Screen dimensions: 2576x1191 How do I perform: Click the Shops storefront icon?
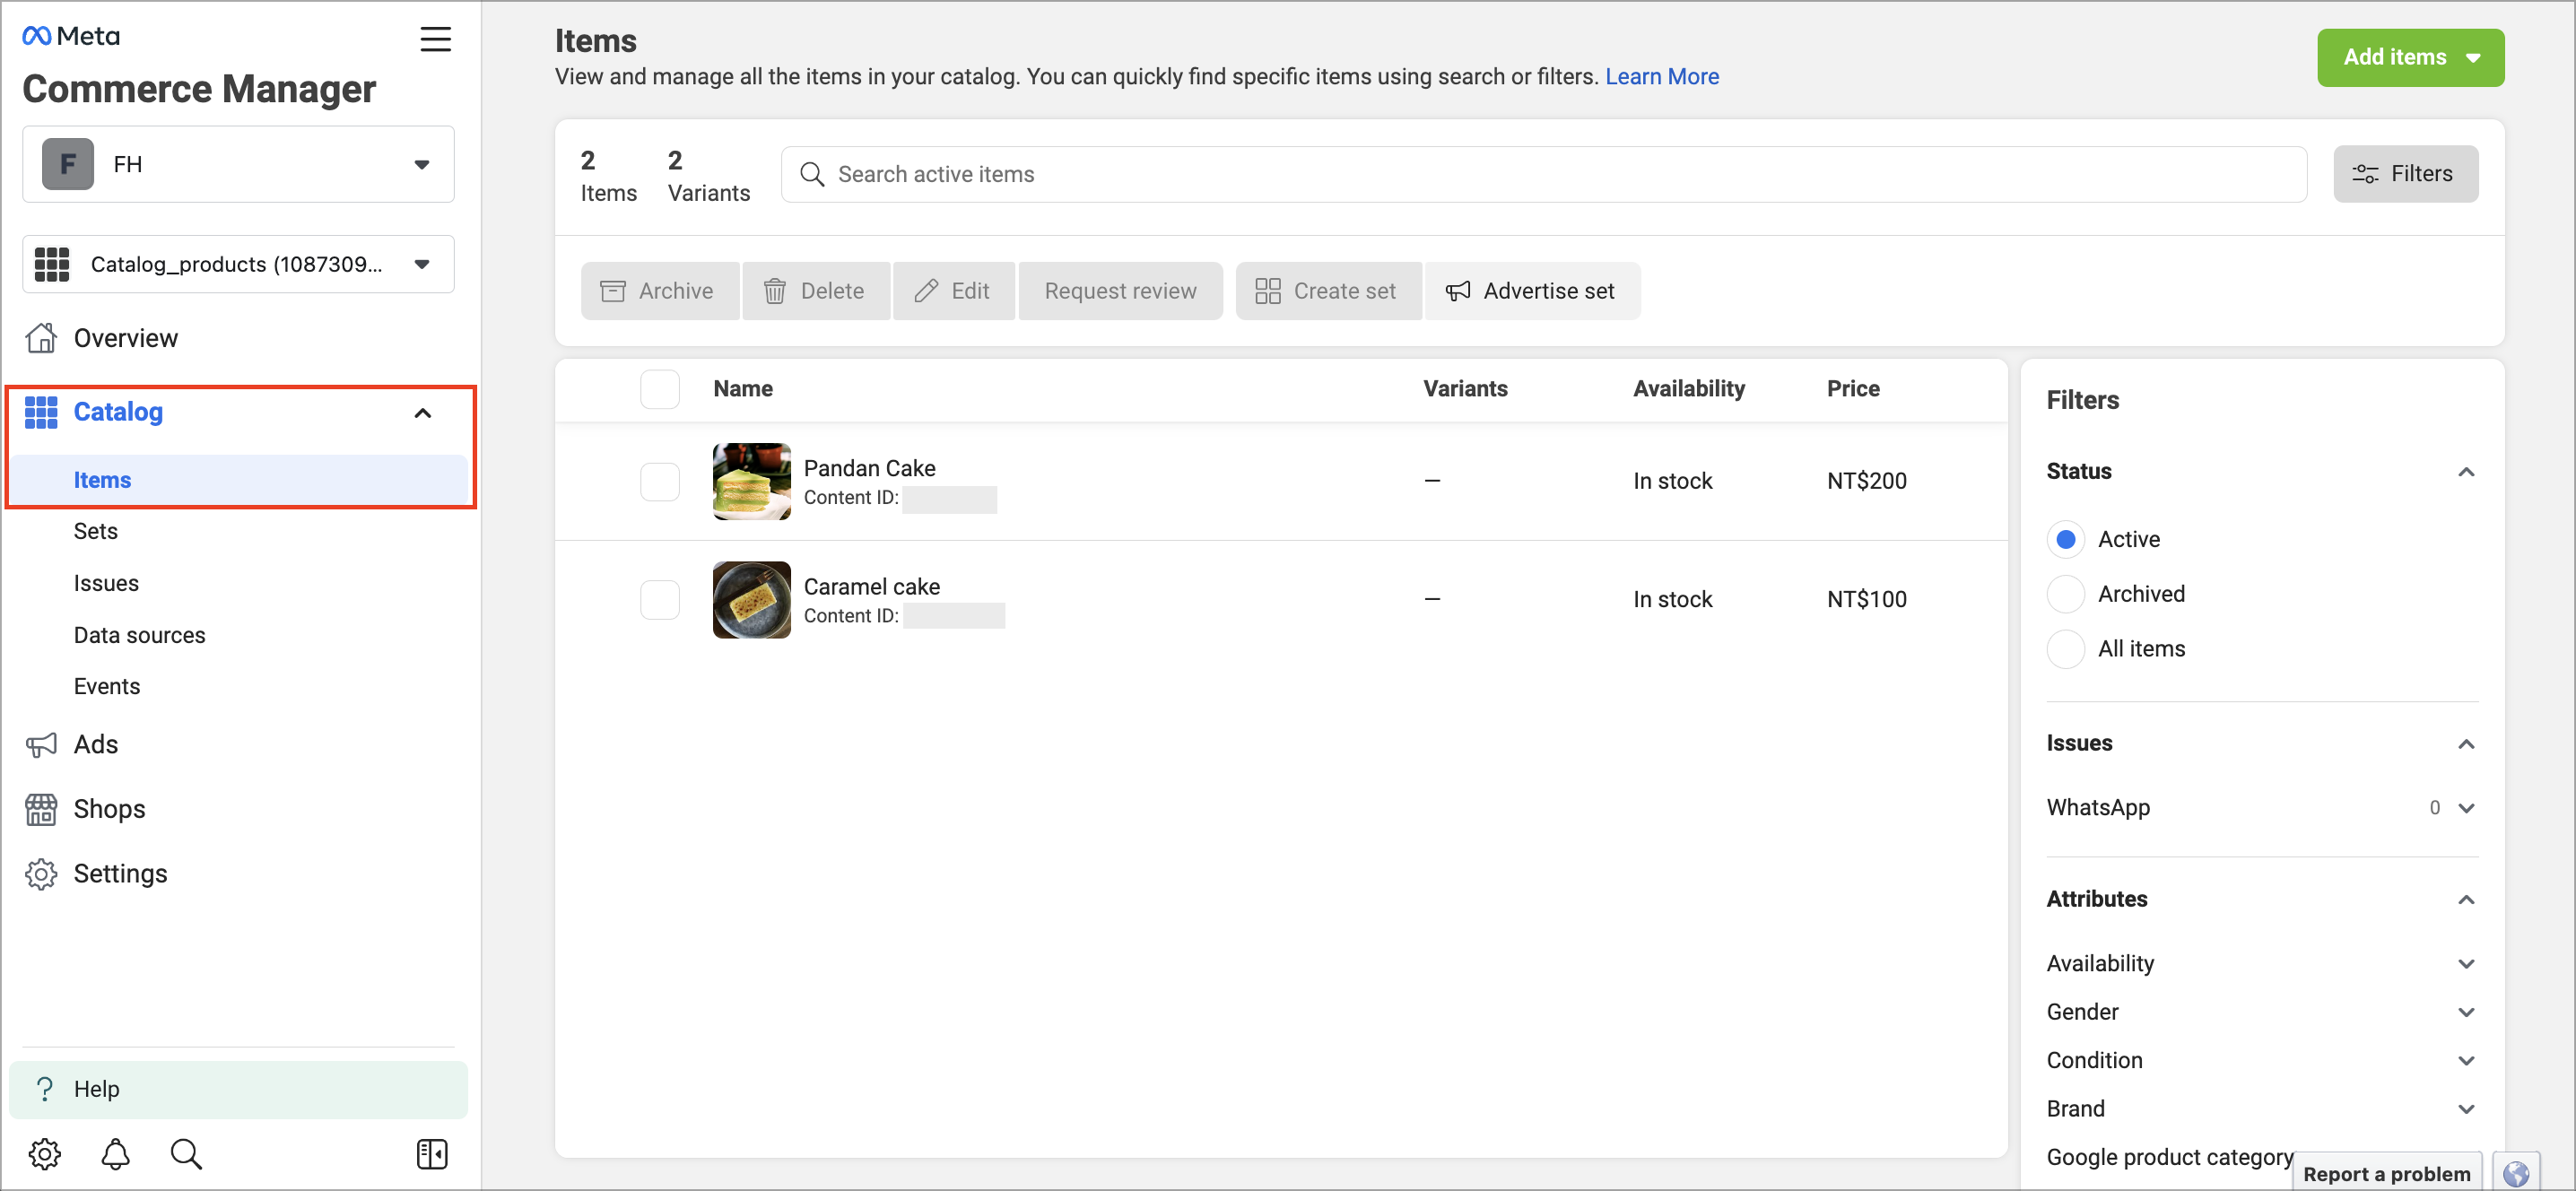(41, 809)
